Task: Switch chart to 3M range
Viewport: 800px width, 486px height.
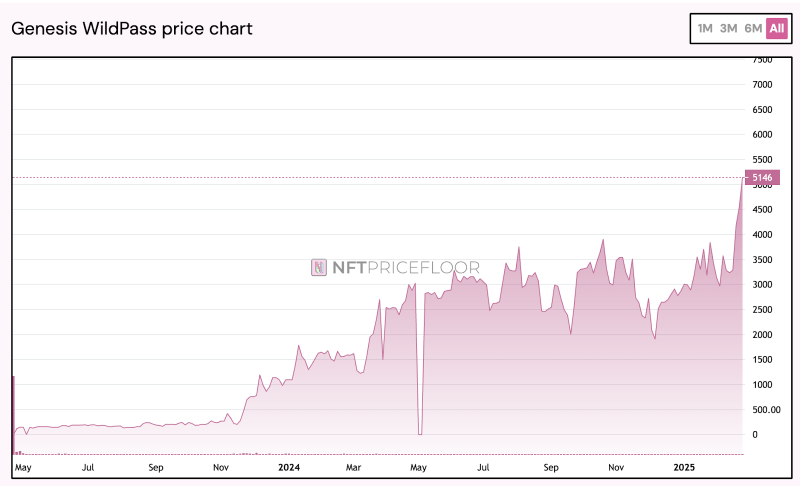Action: (729, 28)
